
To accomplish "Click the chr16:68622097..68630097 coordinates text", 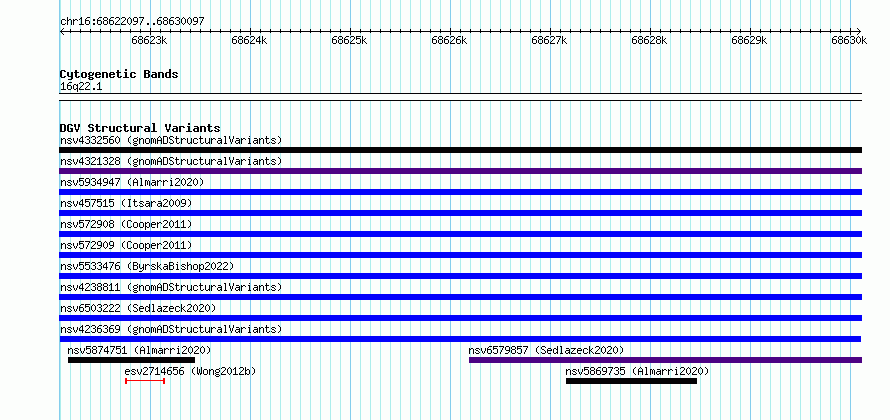I will click(x=132, y=21).
